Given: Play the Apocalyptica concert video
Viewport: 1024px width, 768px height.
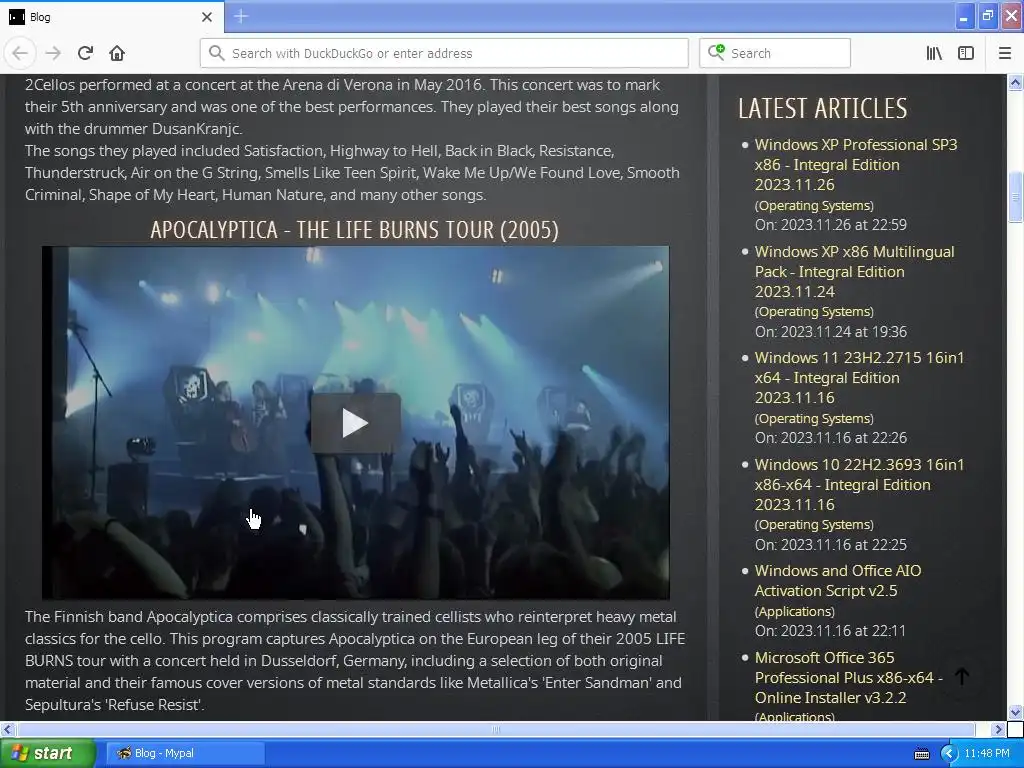Looking at the screenshot, I should (355, 423).
